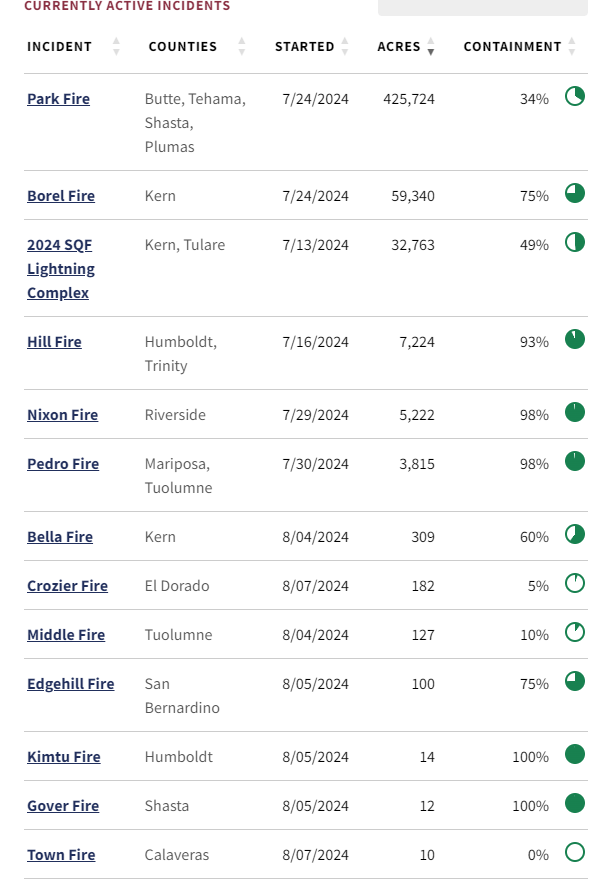
Task: Sort by Counties using its sort arrows
Action: click(x=241, y=46)
